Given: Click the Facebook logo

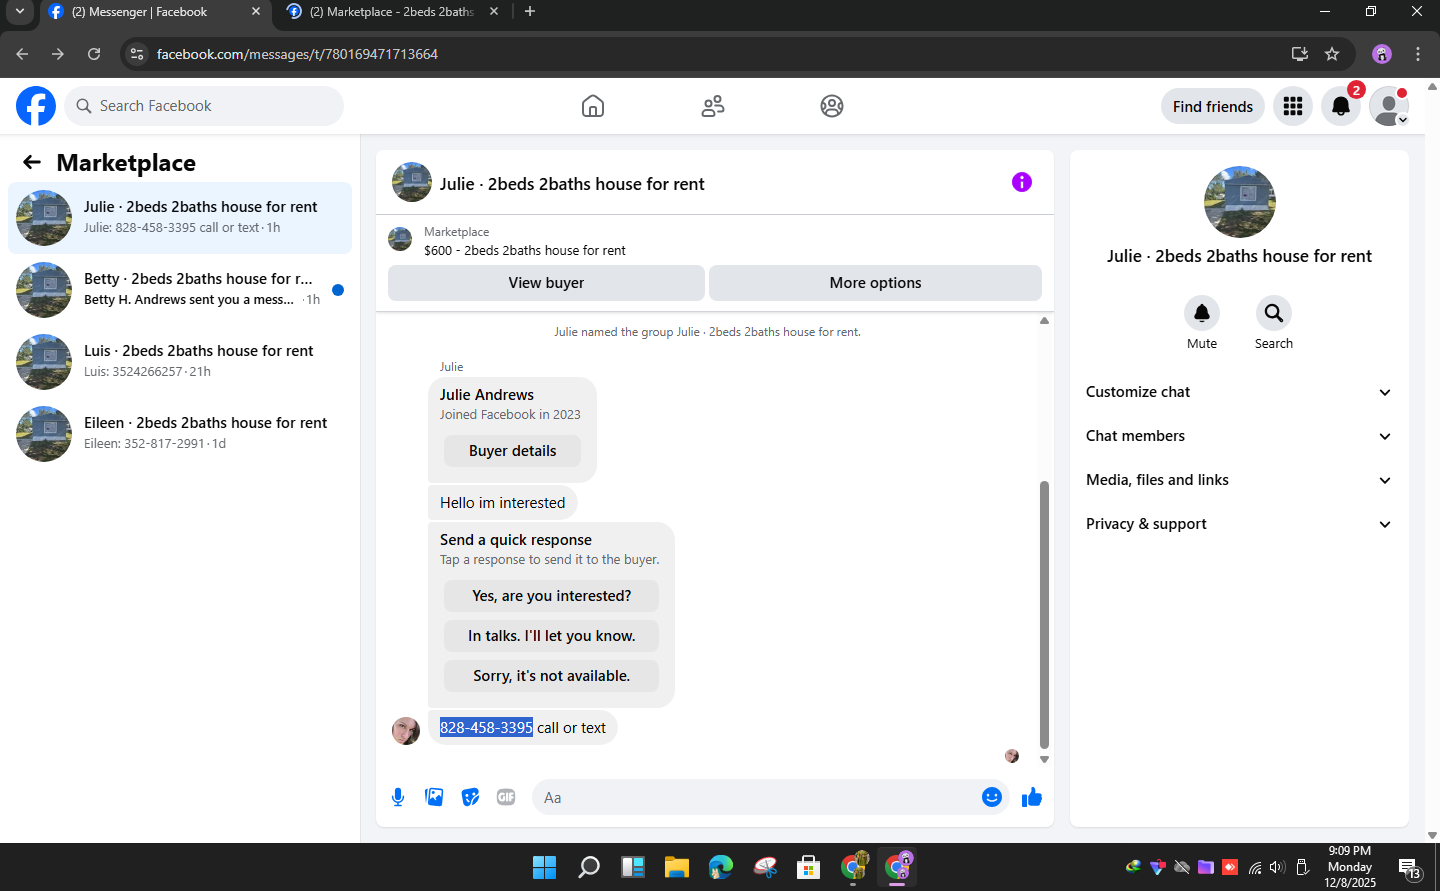Looking at the screenshot, I should tap(36, 106).
